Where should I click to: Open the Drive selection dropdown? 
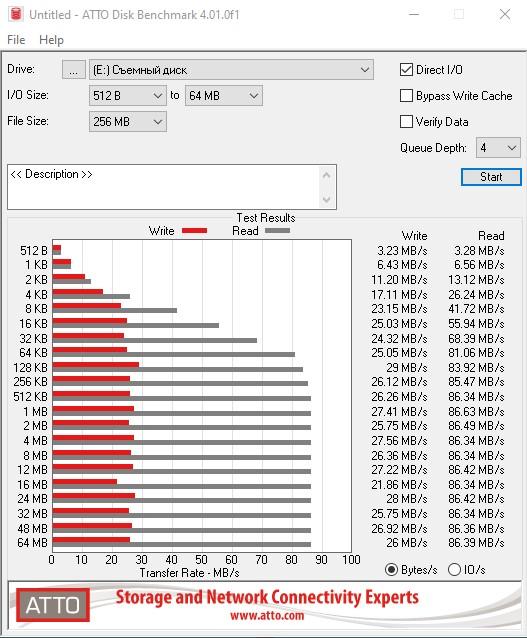coord(231,70)
